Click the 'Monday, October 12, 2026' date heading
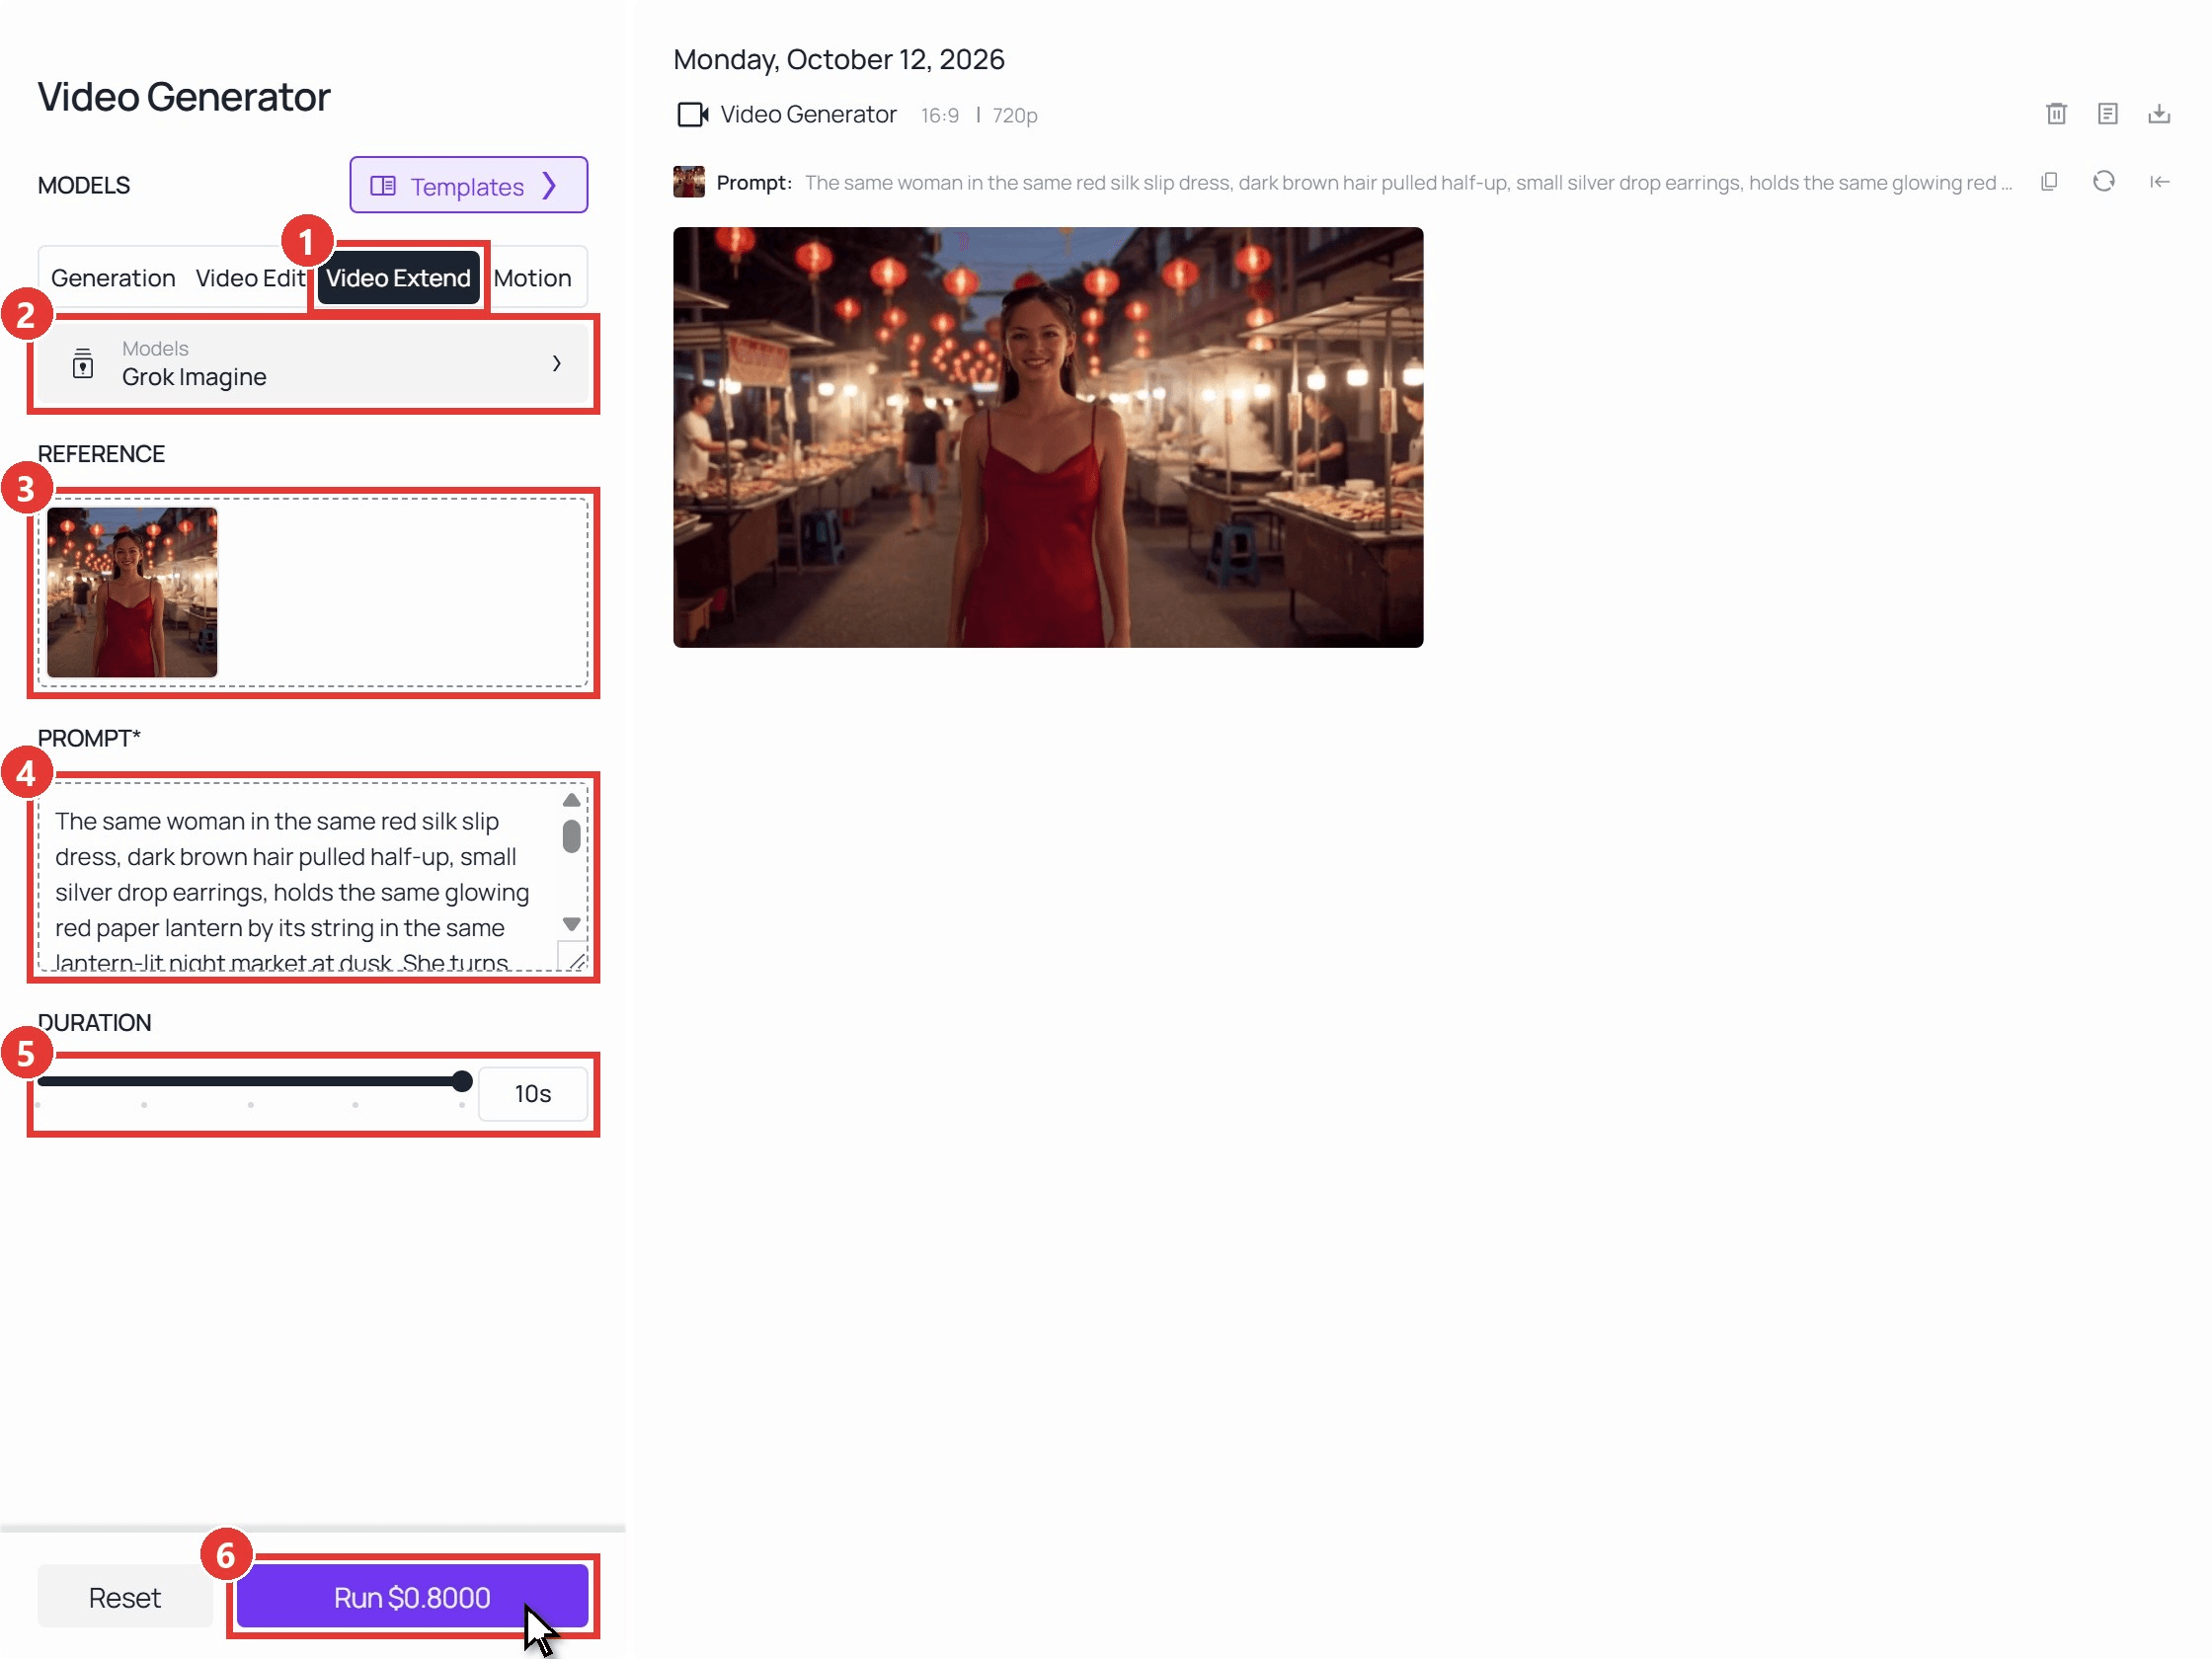This screenshot has height=1659, width=2212. pyautogui.click(x=839, y=60)
